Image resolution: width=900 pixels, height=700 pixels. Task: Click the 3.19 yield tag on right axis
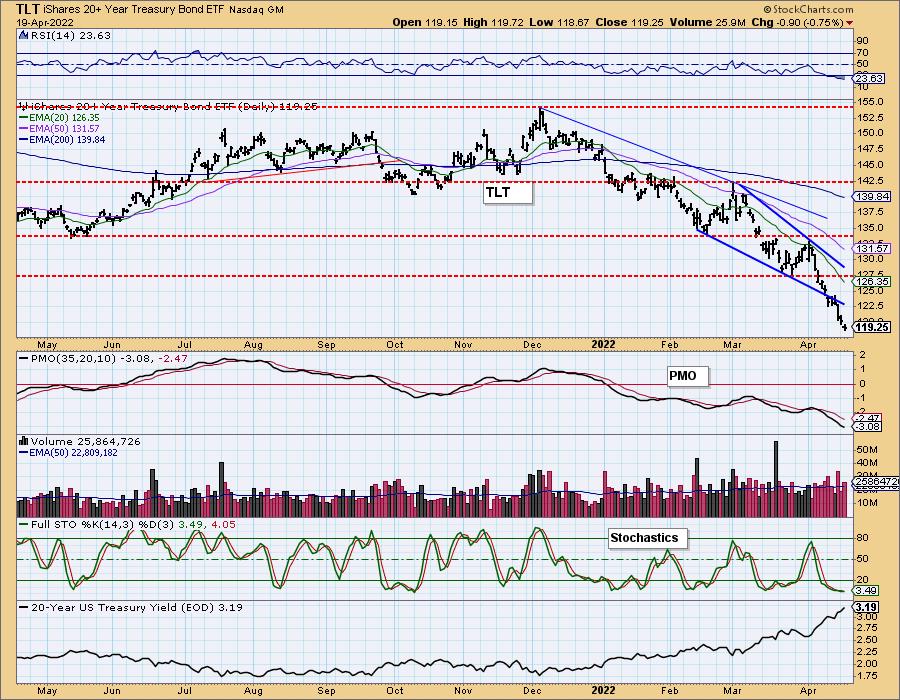coord(866,607)
